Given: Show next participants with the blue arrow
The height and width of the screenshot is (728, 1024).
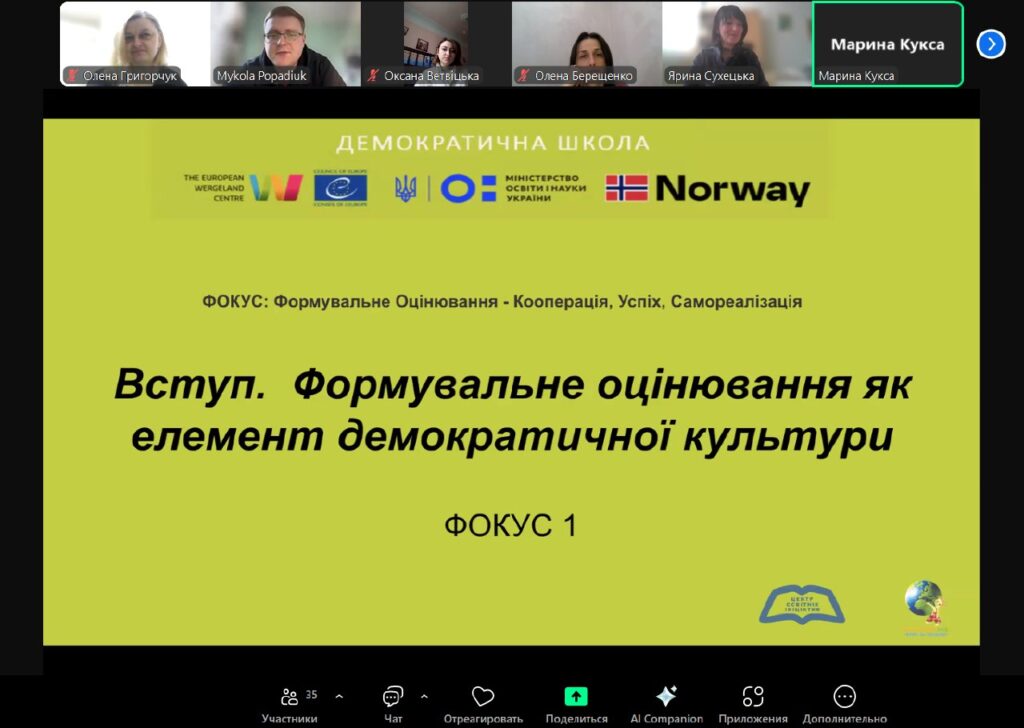Looking at the screenshot, I should click(x=991, y=44).
